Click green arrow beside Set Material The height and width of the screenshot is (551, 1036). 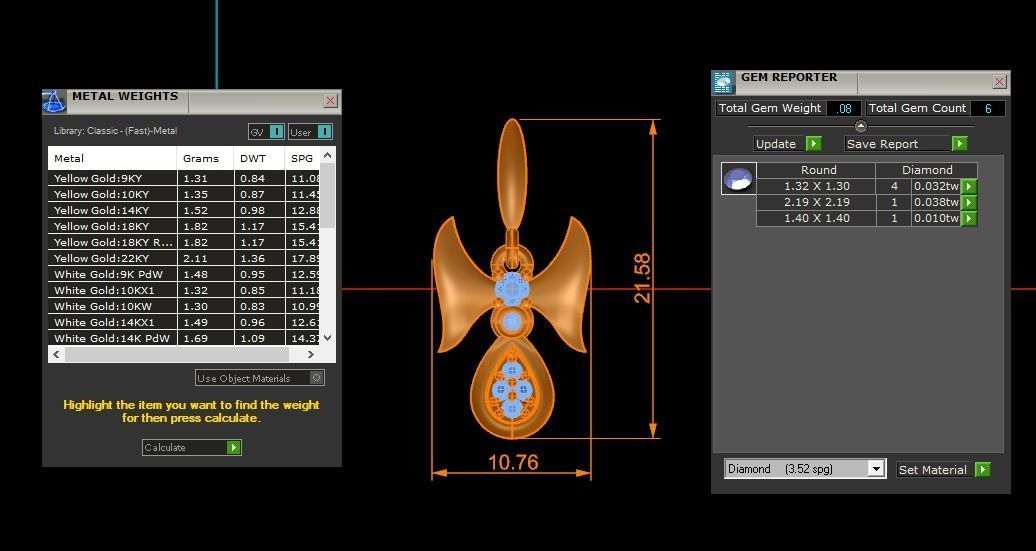(982, 470)
